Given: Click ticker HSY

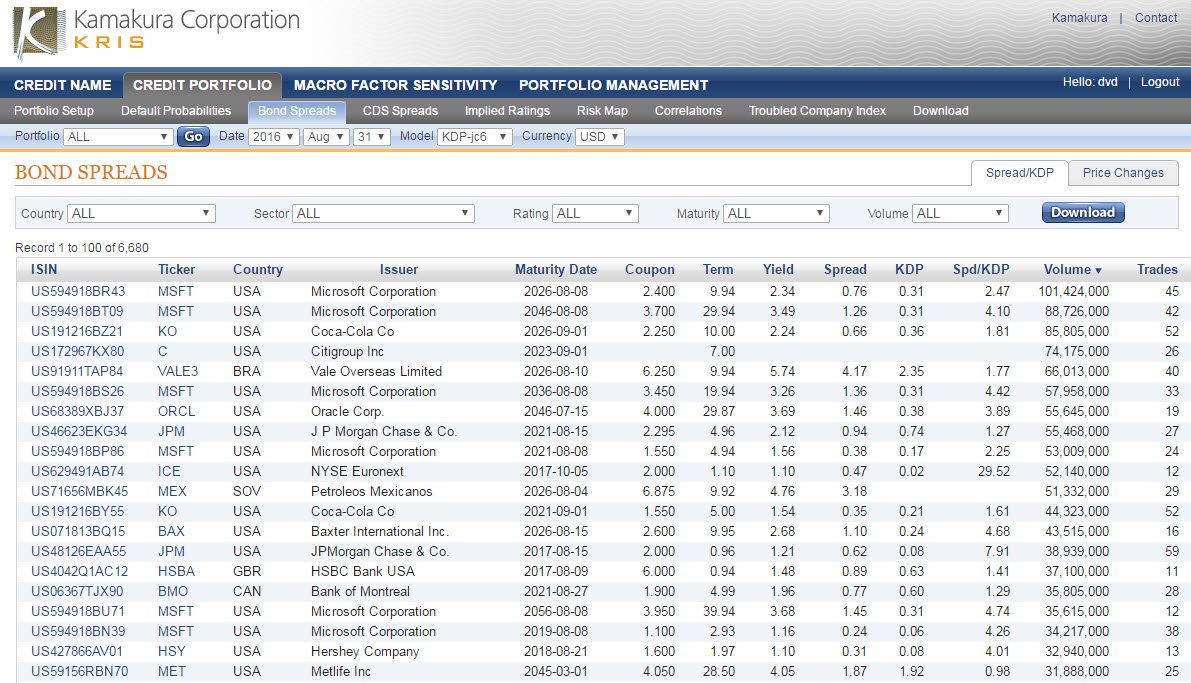Looking at the screenshot, I should coord(172,651).
